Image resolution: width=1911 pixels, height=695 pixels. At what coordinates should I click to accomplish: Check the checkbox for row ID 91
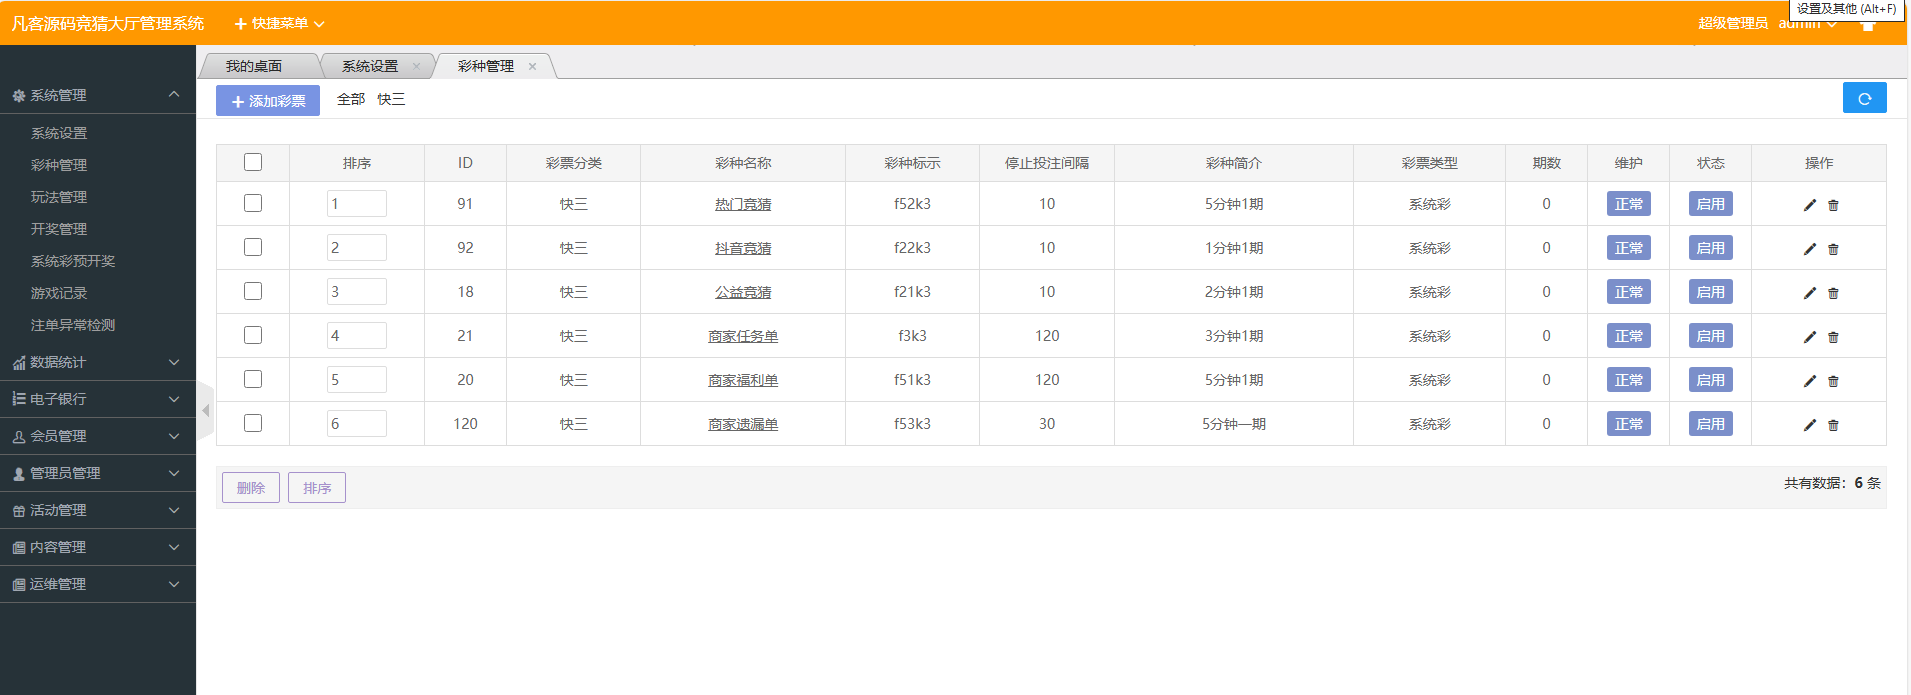[x=253, y=203]
